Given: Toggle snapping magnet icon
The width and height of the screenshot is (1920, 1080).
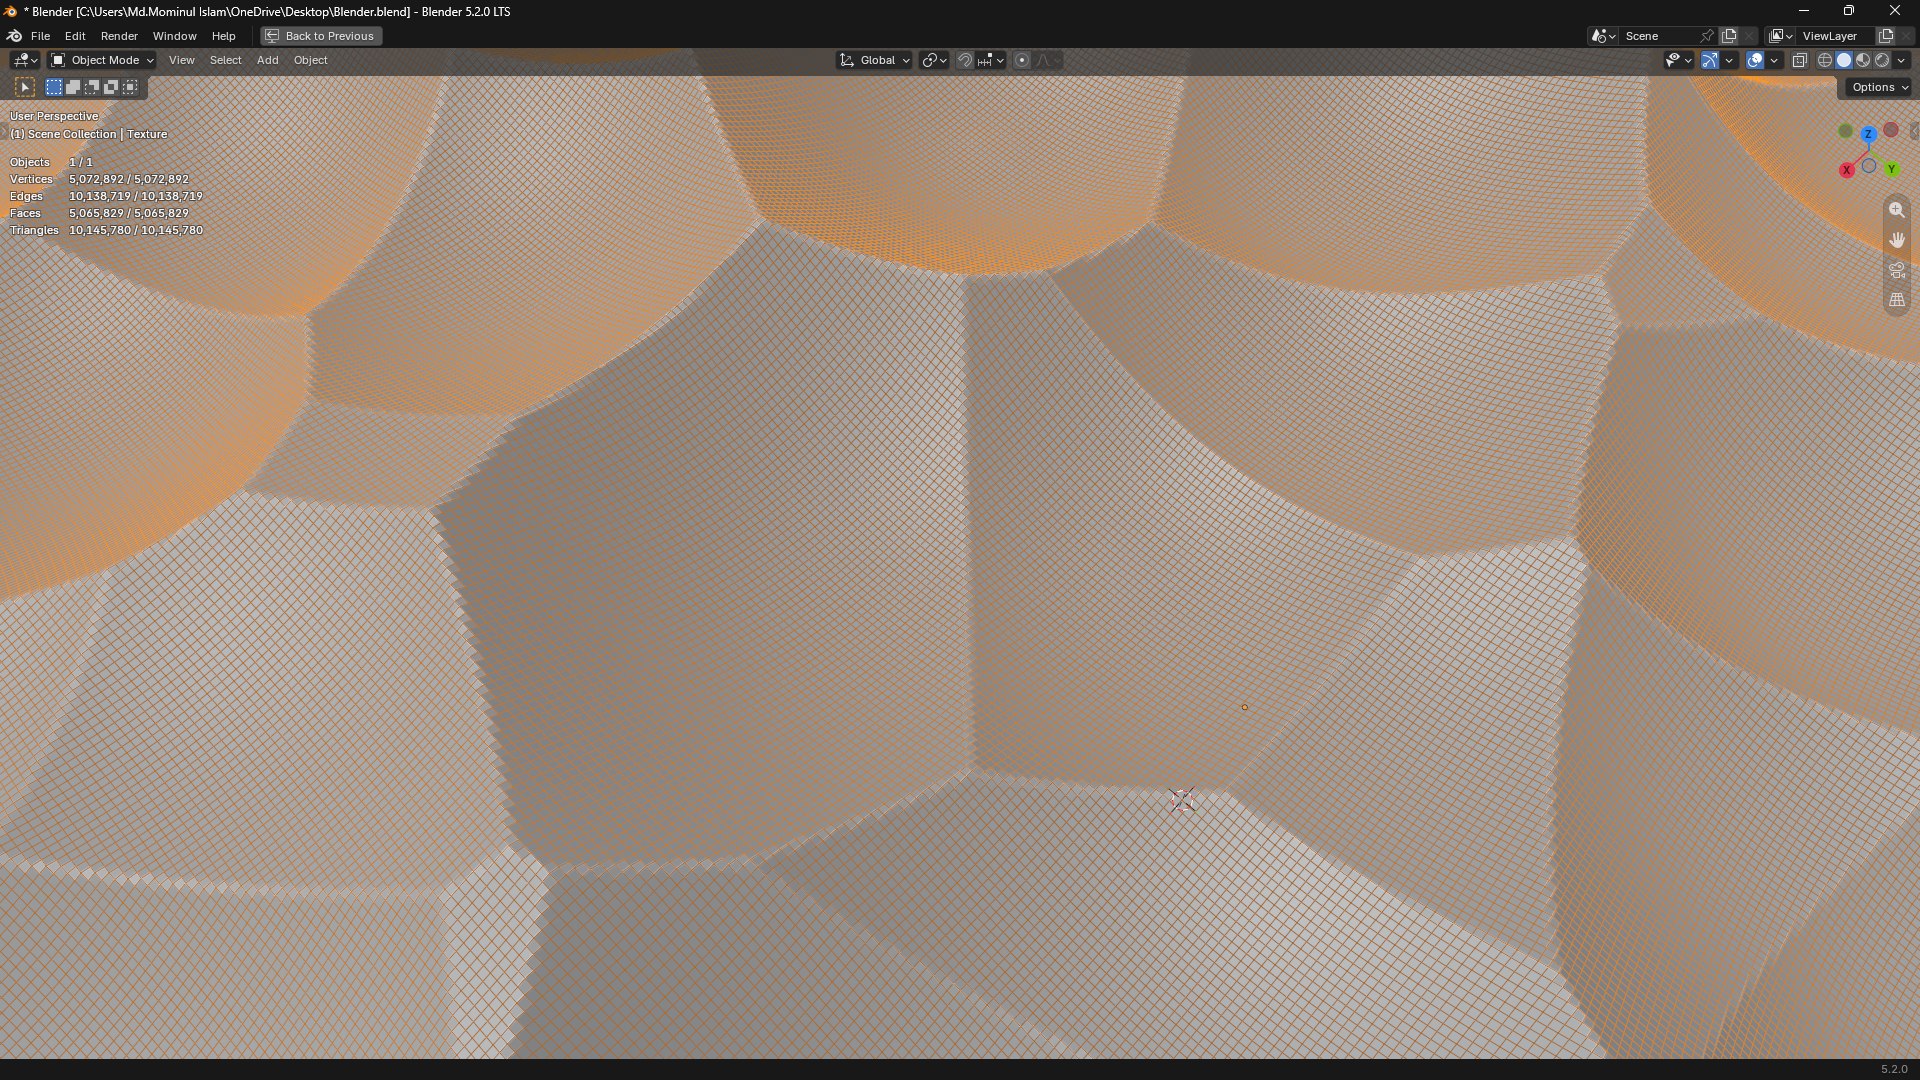Looking at the screenshot, I should [965, 61].
